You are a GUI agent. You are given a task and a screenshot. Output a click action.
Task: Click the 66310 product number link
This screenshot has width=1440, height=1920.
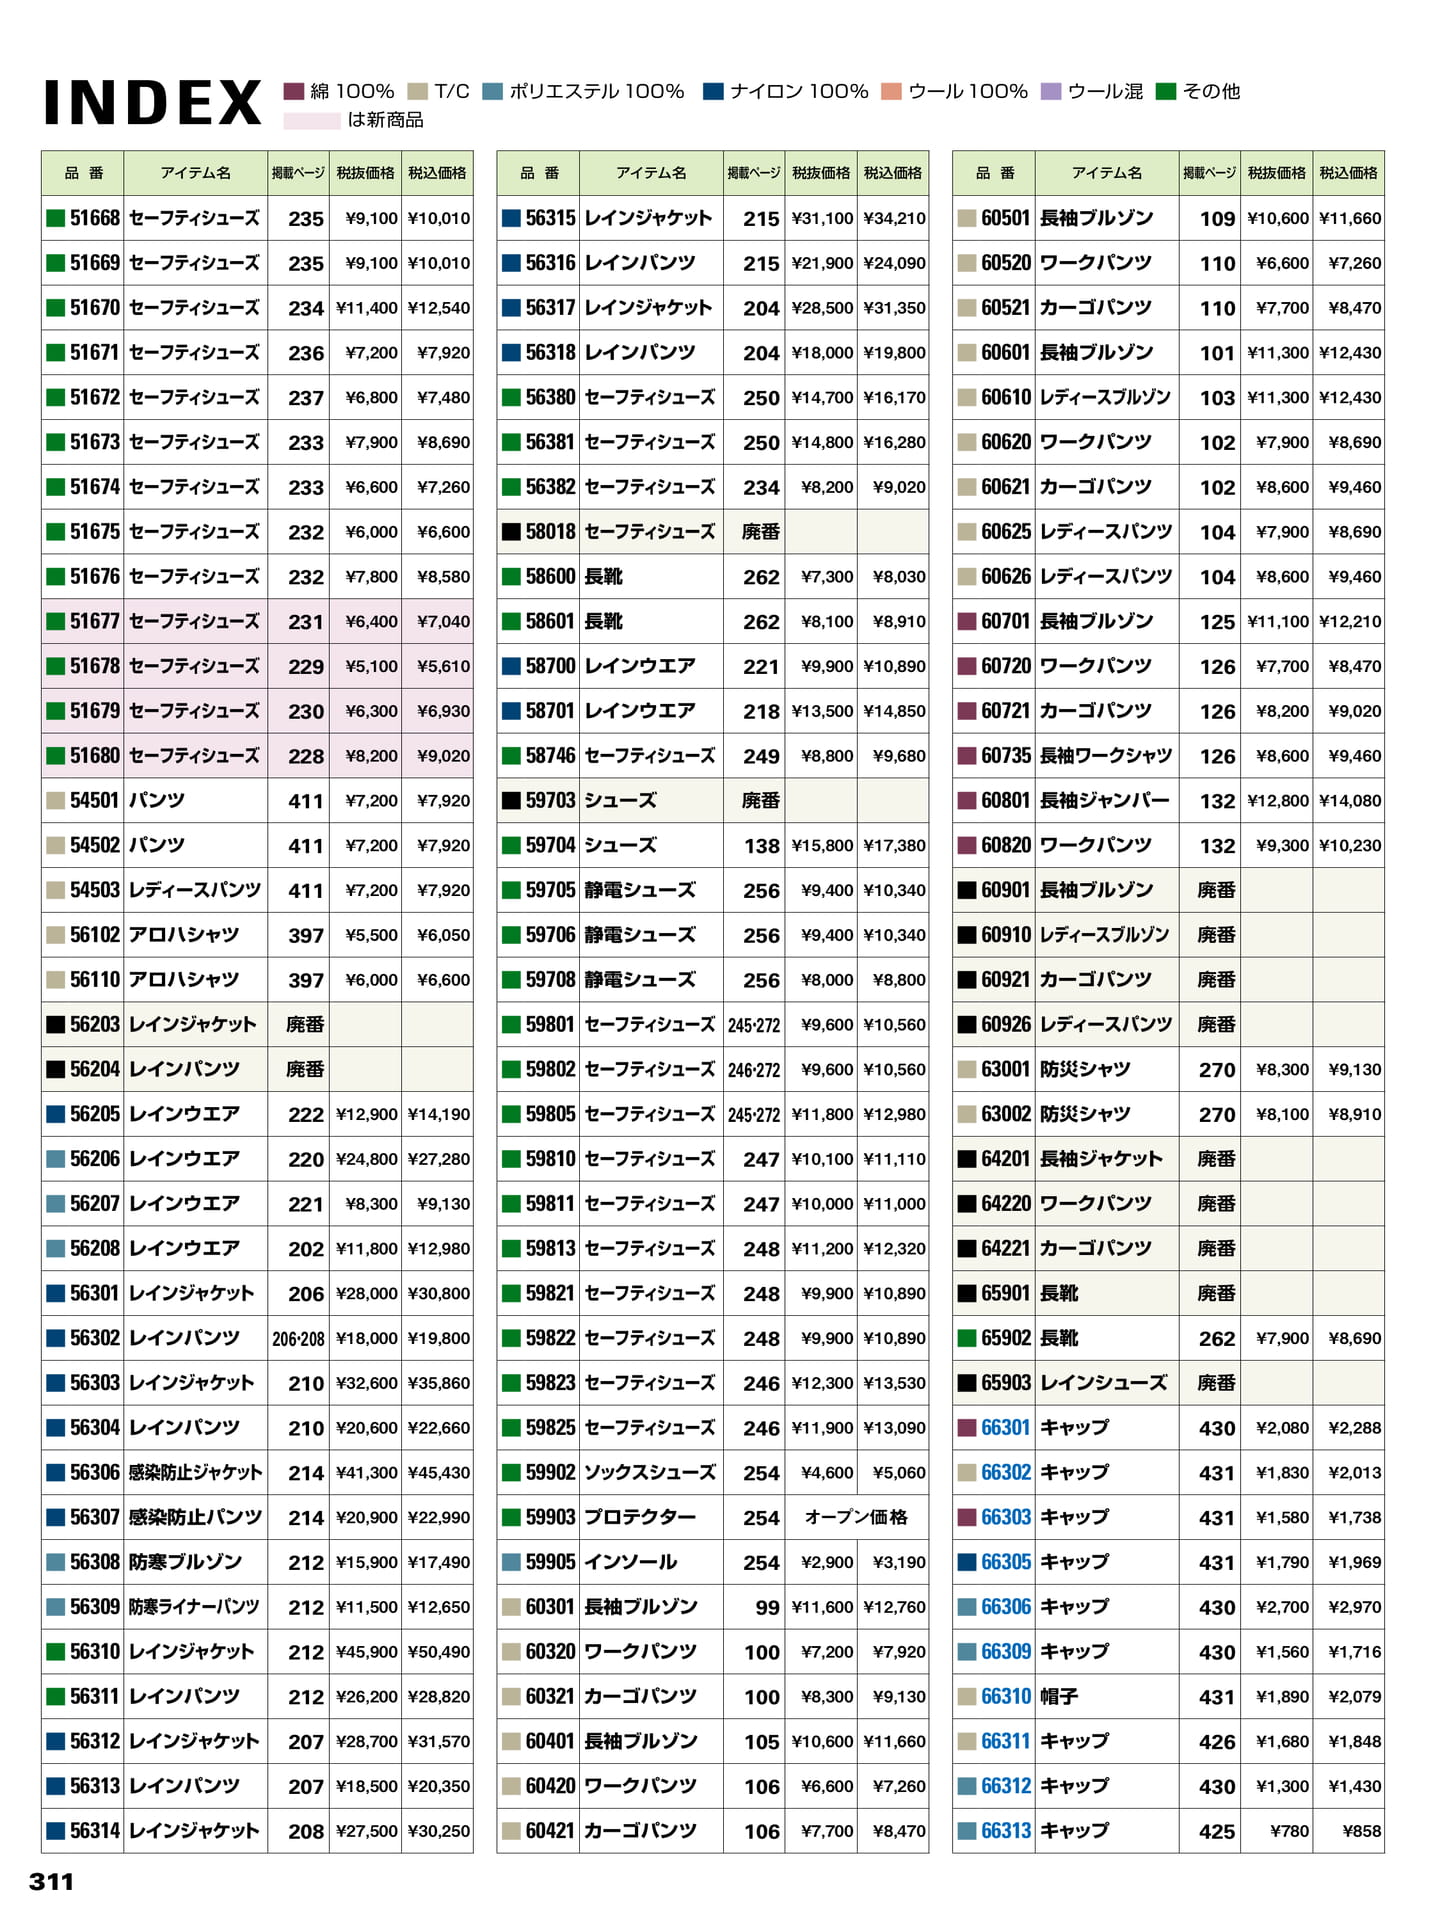[x=1005, y=1697]
